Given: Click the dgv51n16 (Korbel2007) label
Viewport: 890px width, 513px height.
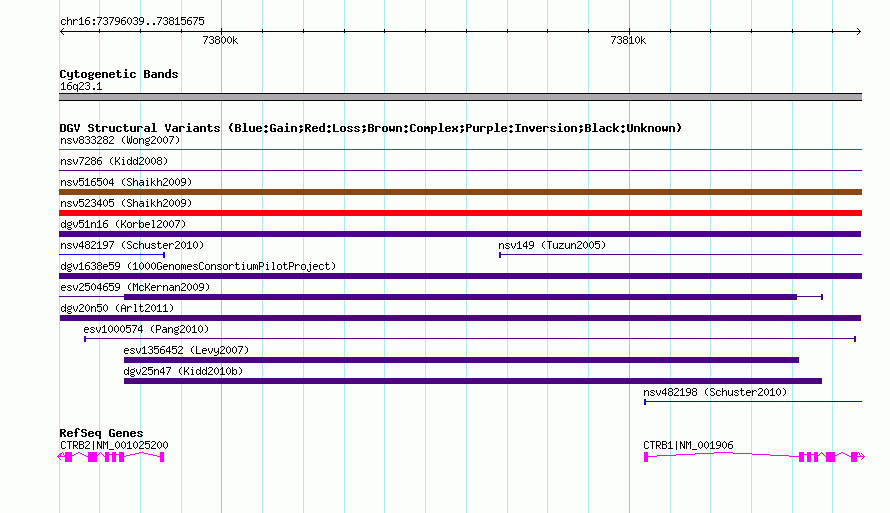Looking at the screenshot, I should coord(123,224).
